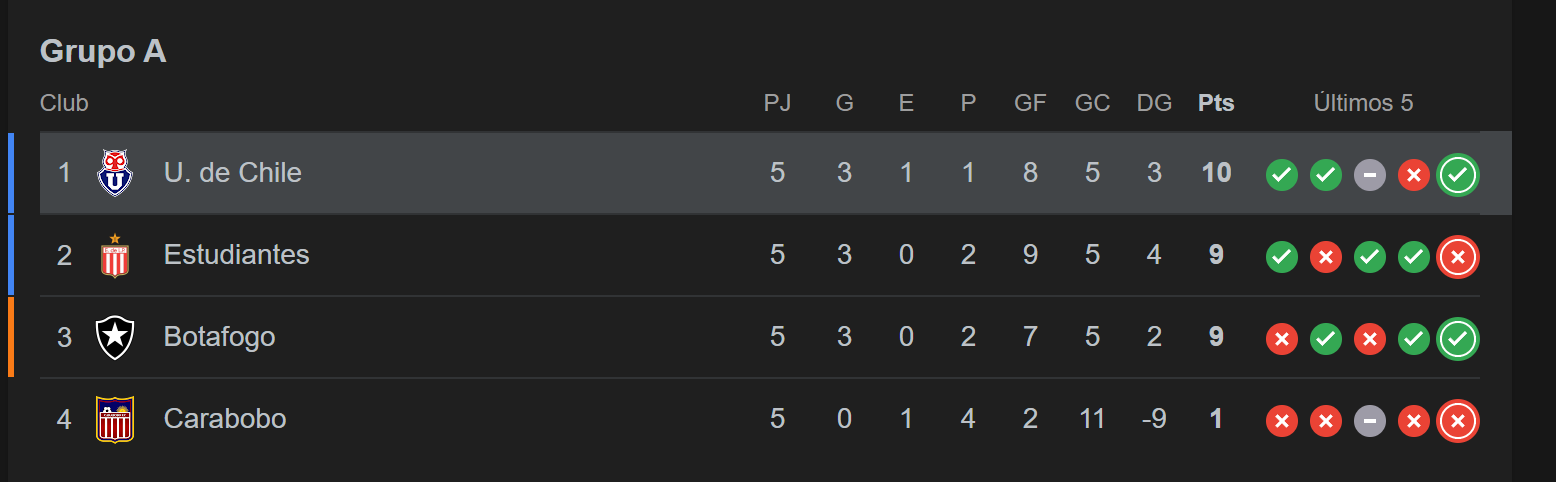Open the Carabobo team link

tap(225, 418)
